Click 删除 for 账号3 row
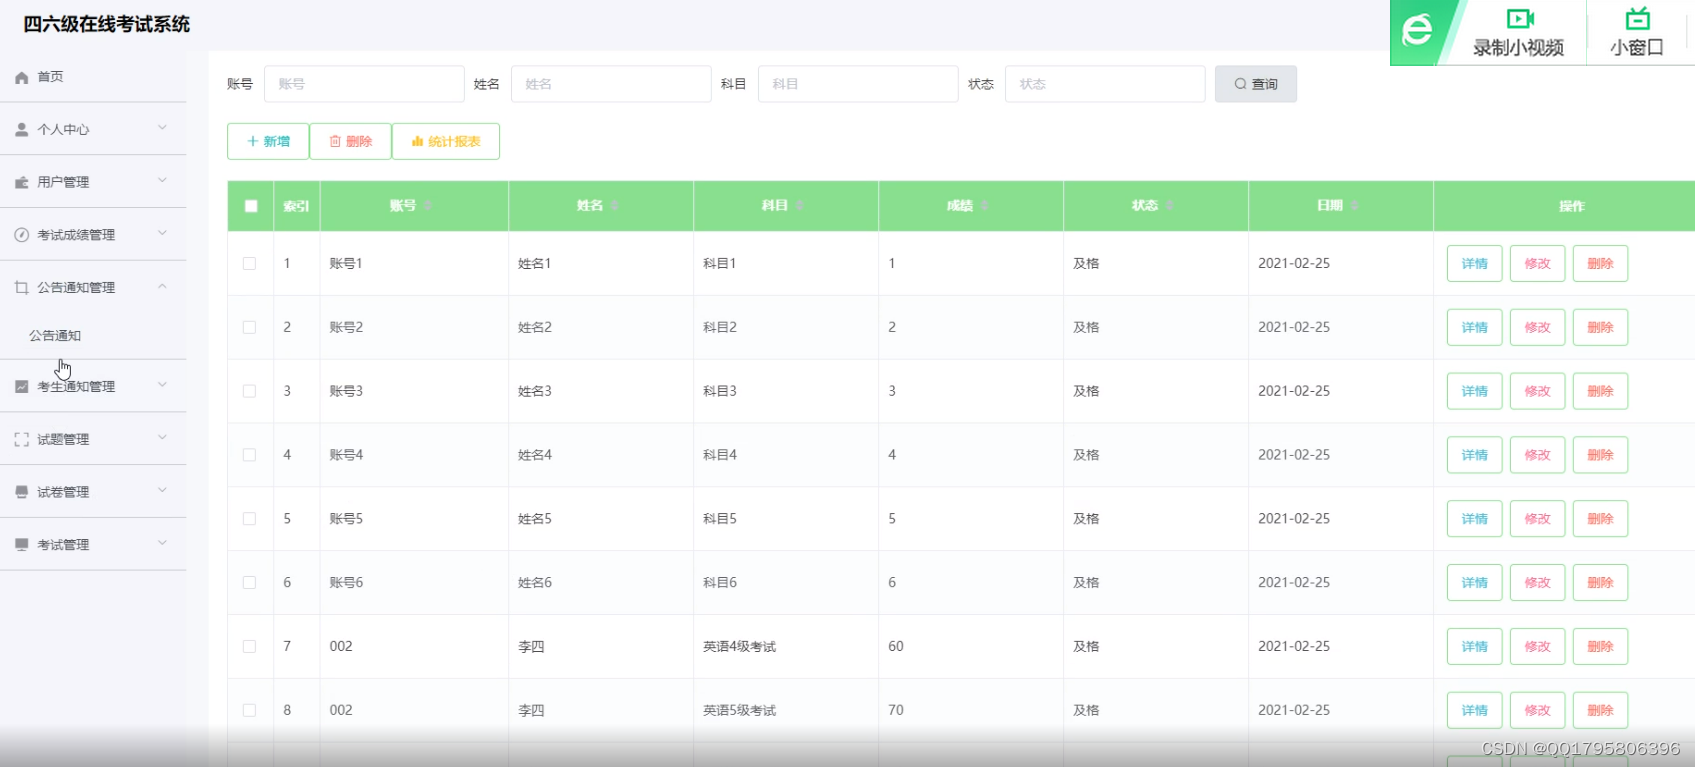Screen dimensions: 1695x767 1600,391
